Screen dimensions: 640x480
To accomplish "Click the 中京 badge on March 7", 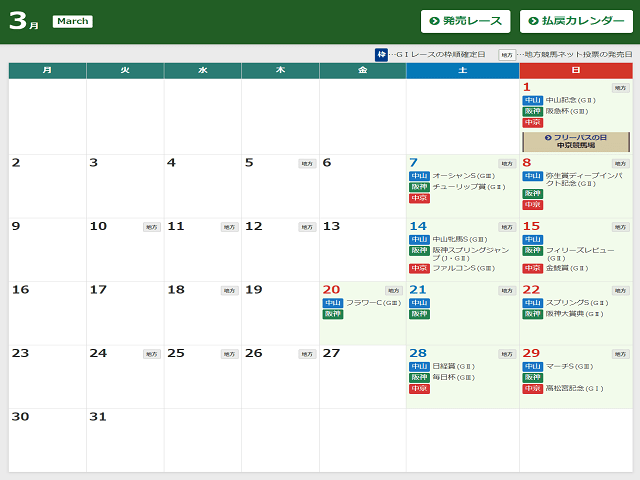I will (419, 198).
